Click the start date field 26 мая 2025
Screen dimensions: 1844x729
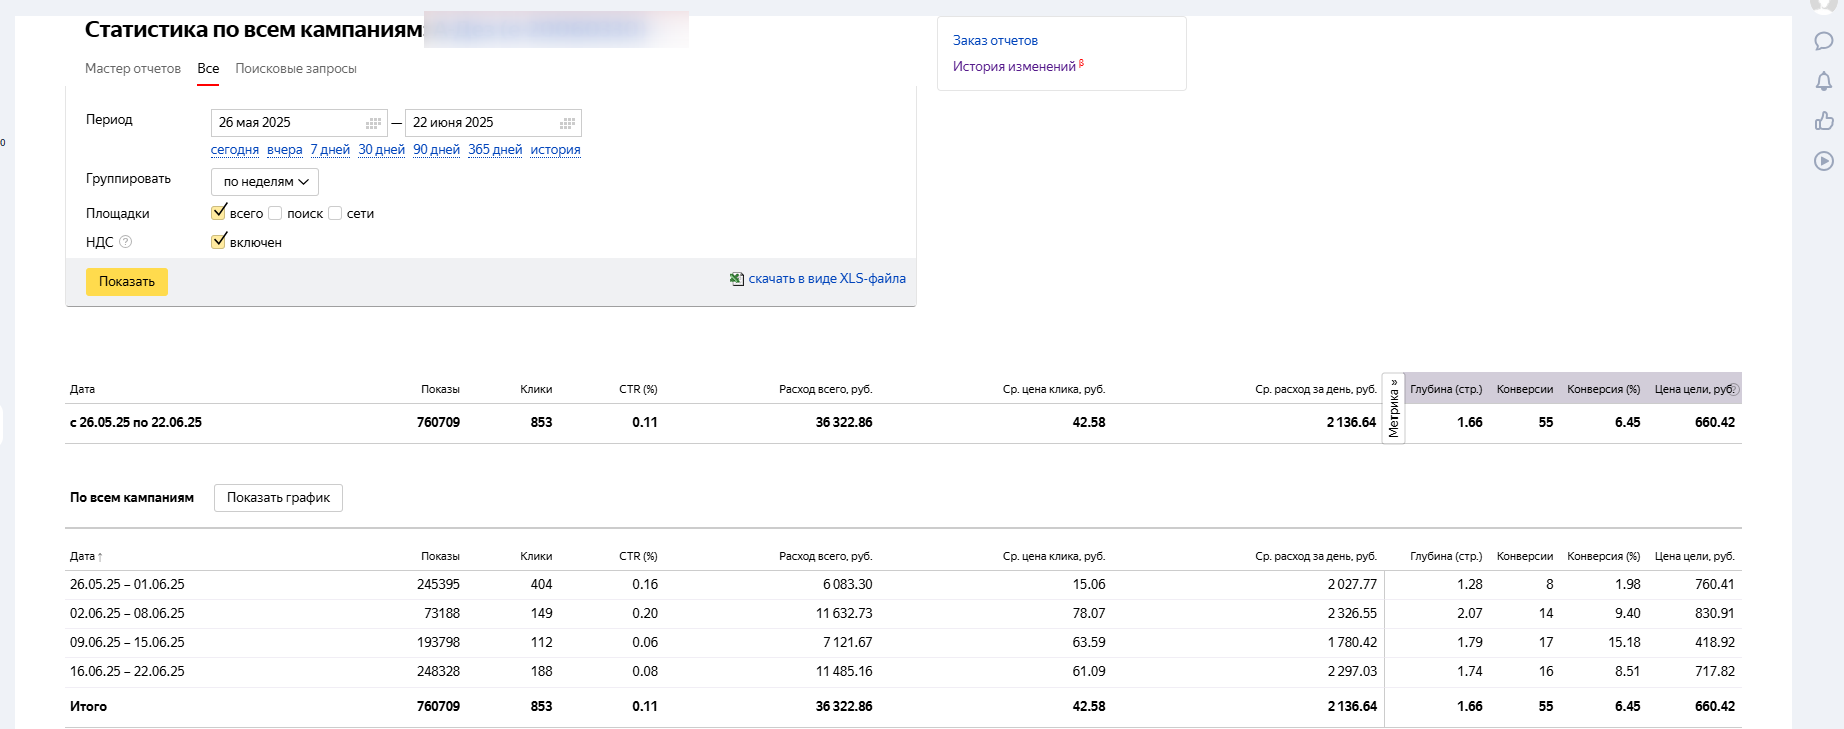[x=299, y=123]
